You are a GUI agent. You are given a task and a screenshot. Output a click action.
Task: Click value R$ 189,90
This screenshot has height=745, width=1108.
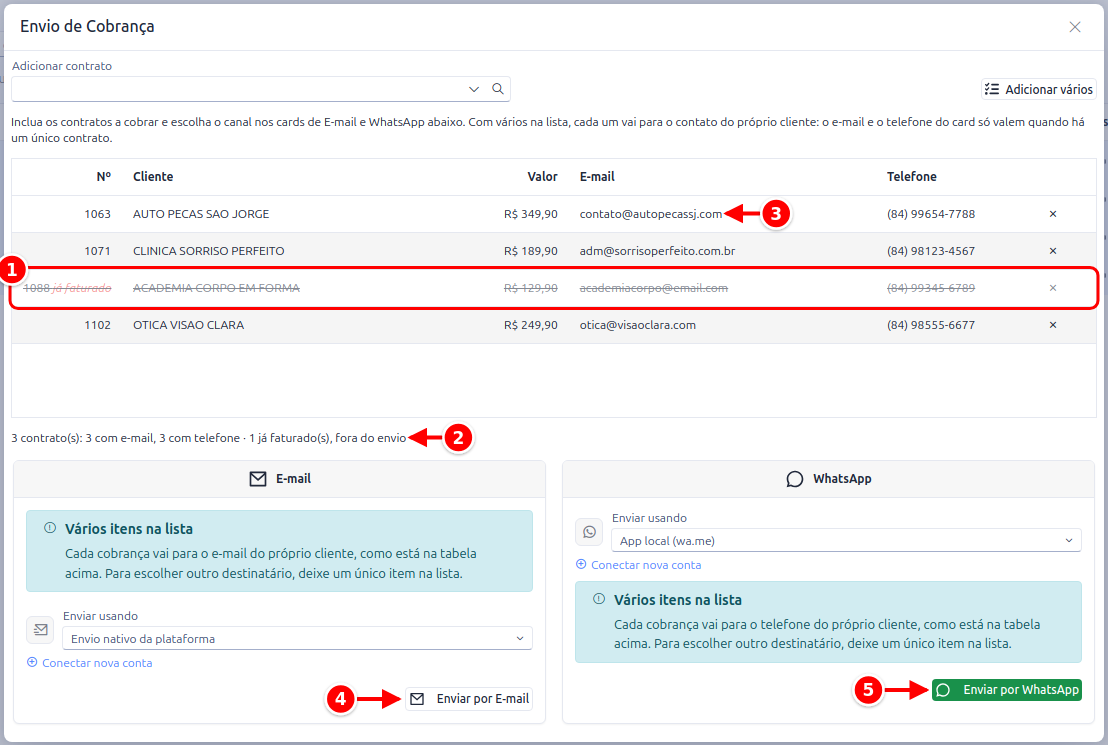(531, 251)
